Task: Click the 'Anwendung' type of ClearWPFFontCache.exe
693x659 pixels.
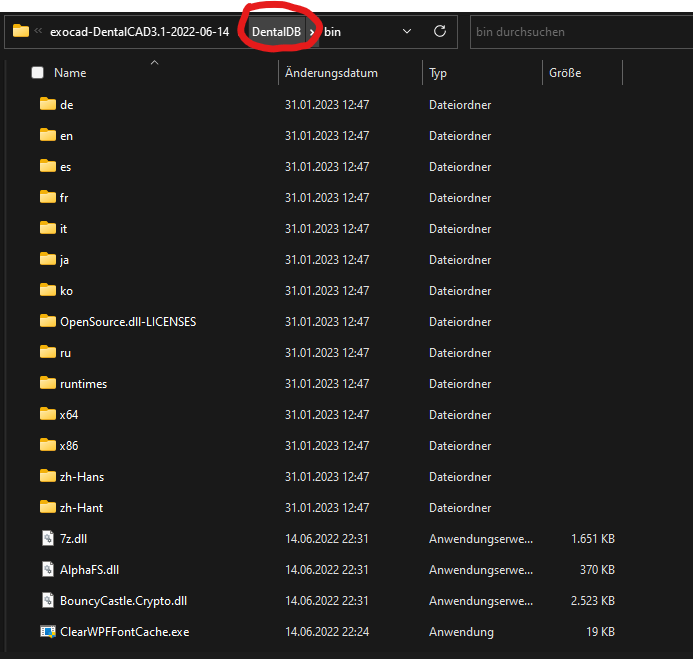Action: click(x=461, y=632)
